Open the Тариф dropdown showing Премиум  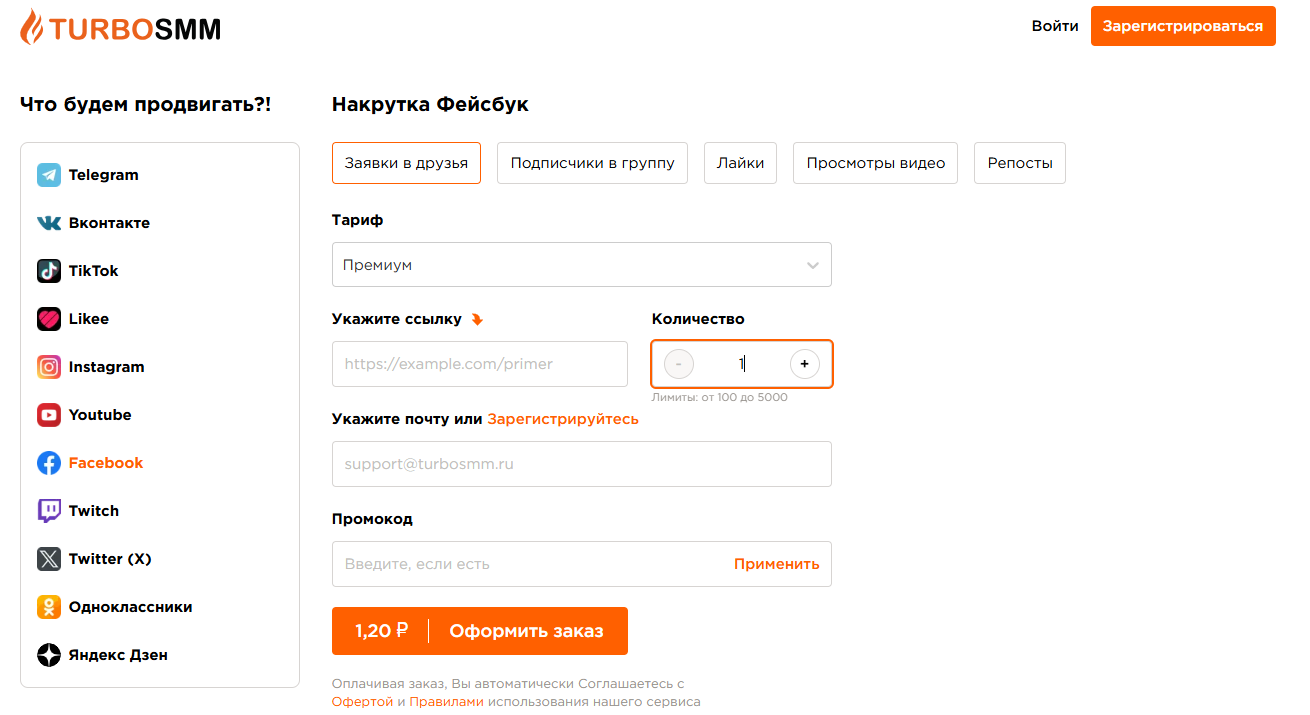[x=582, y=265]
